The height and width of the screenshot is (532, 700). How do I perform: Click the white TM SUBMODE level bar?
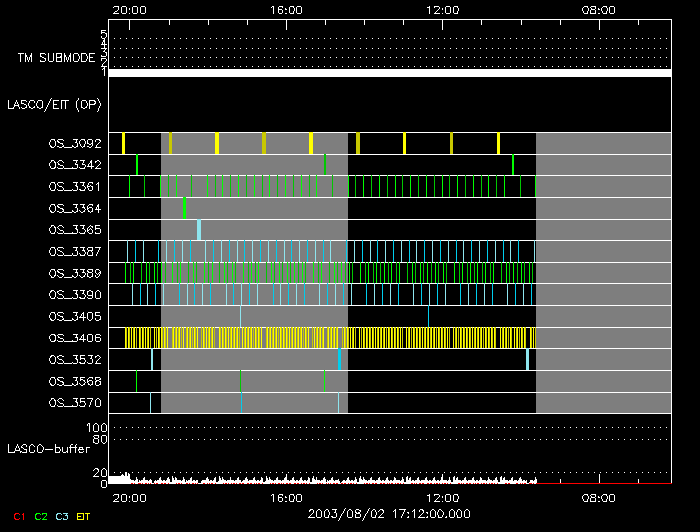click(x=389, y=73)
